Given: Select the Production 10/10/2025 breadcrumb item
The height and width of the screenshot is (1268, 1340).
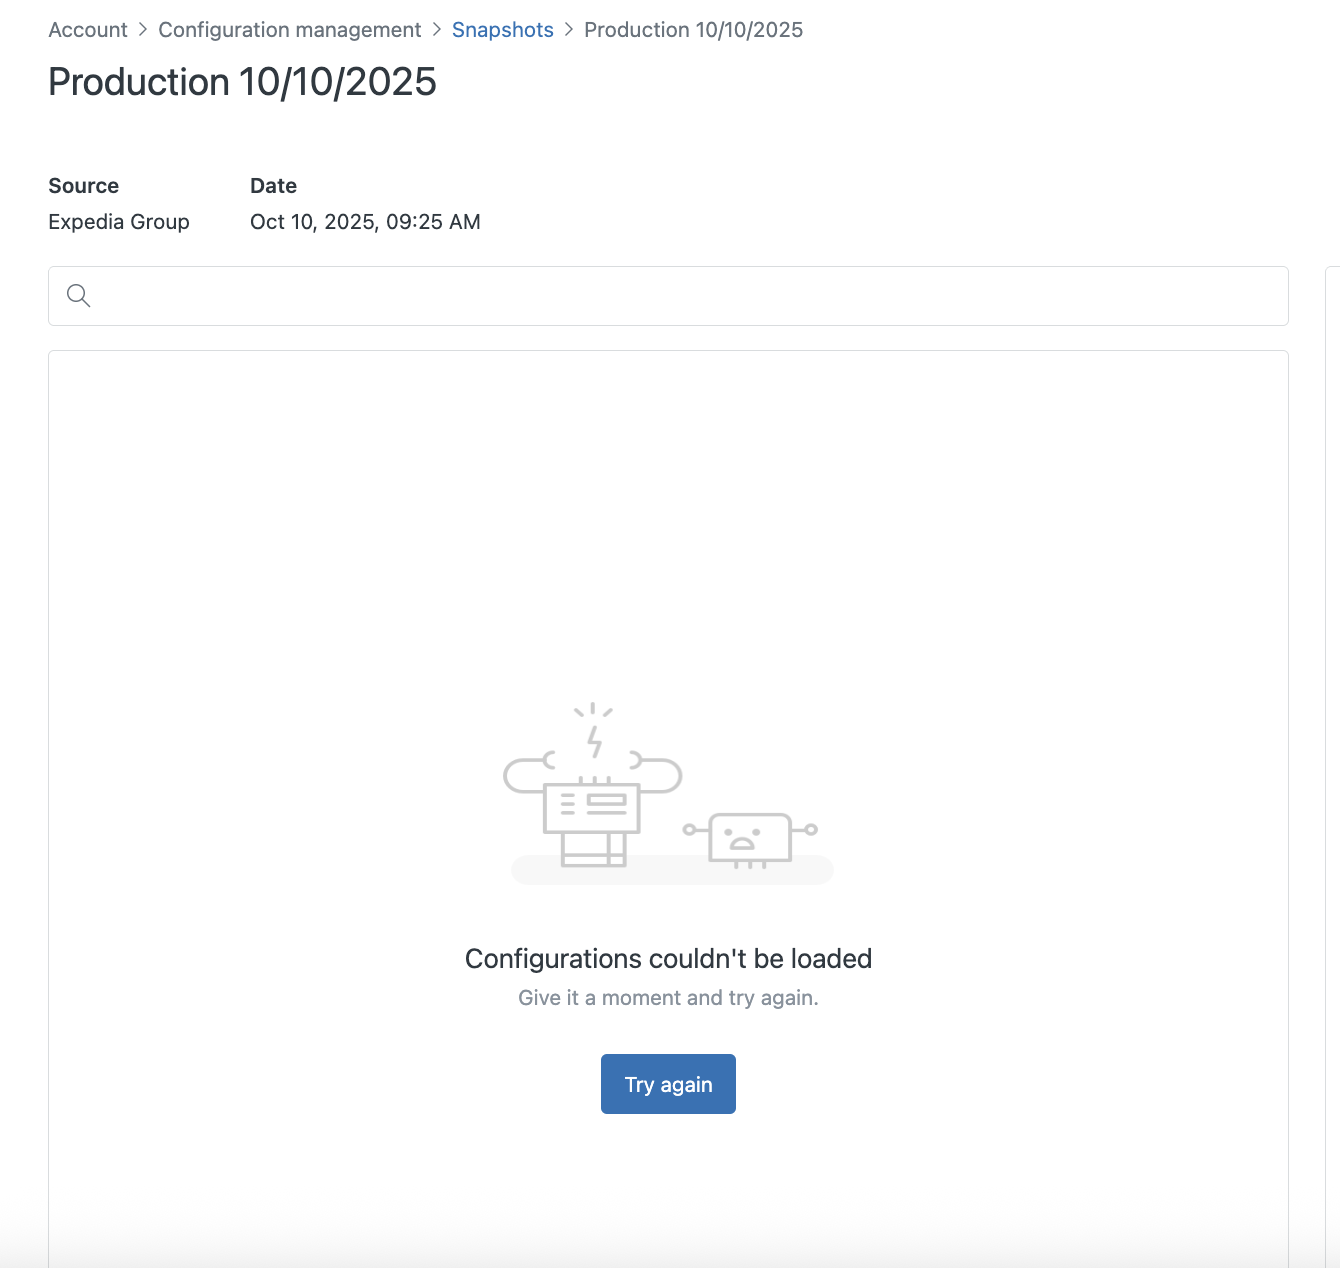Looking at the screenshot, I should coord(693,30).
